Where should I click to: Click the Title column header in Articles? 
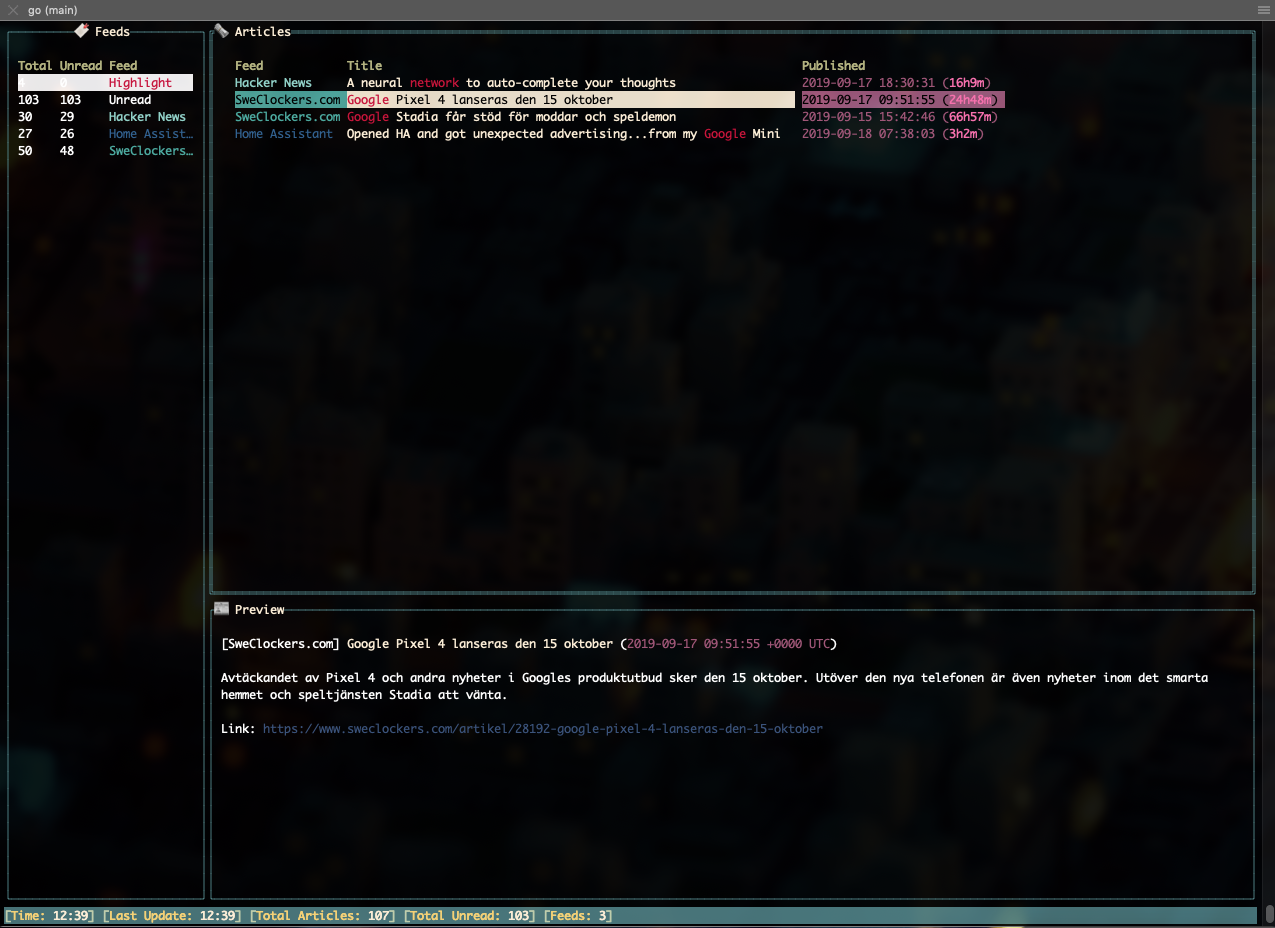(x=364, y=66)
